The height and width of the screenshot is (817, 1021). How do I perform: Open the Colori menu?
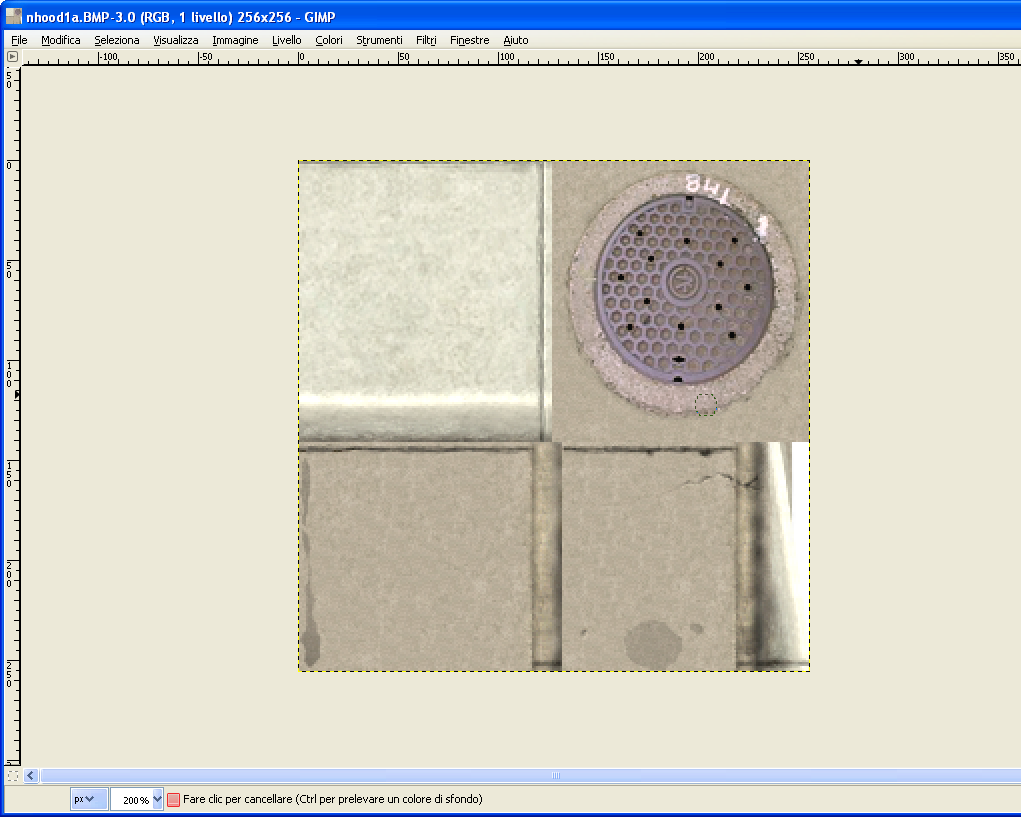(x=329, y=40)
